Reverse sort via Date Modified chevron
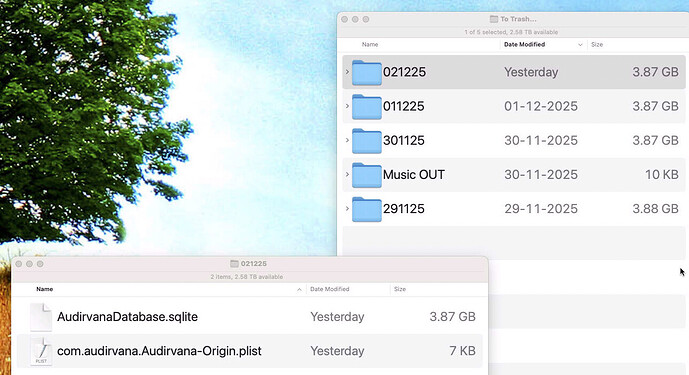The width and height of the screenshot is (689, 375). (580, 45)
